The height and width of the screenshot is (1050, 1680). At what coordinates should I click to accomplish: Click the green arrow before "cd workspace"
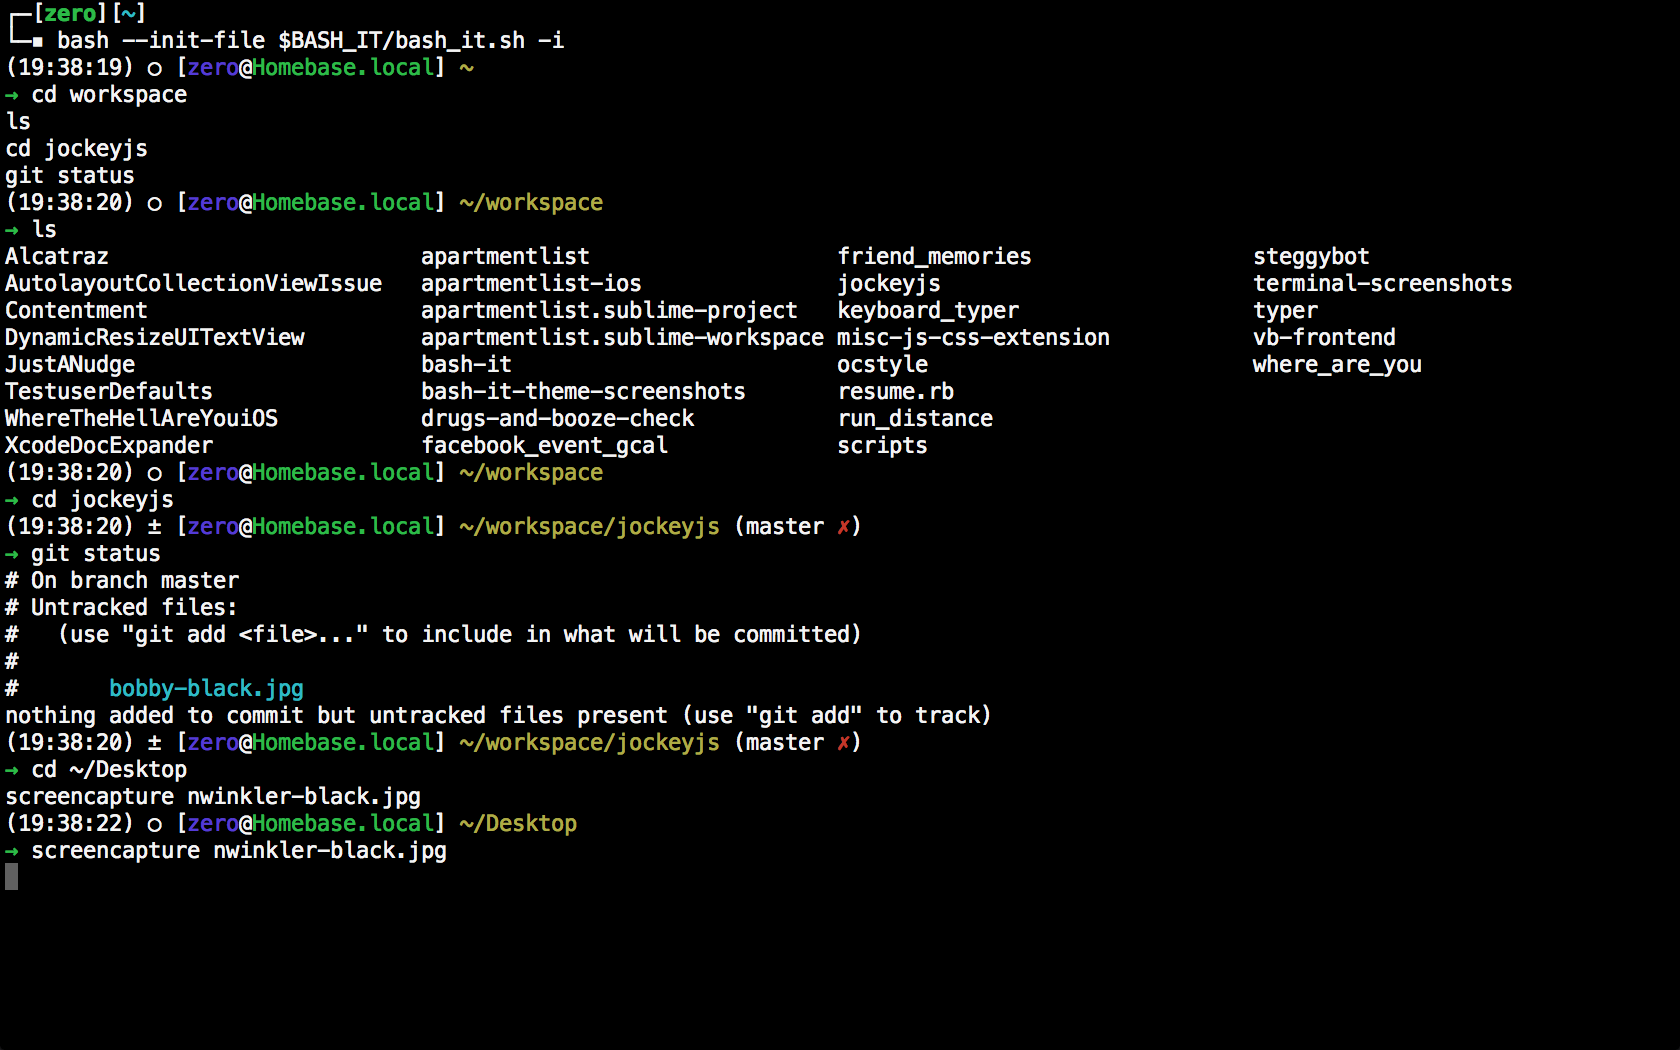click(12, 95)
